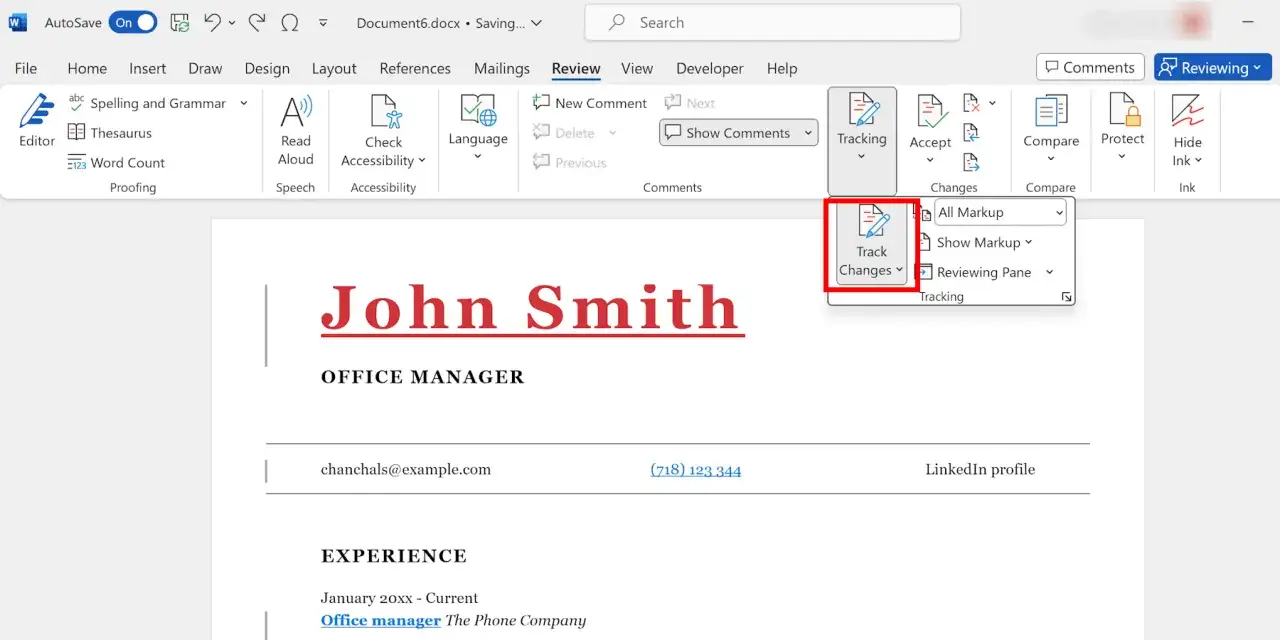Click Word Count in Proofing
1280x640 pixels.
point(116,162)
